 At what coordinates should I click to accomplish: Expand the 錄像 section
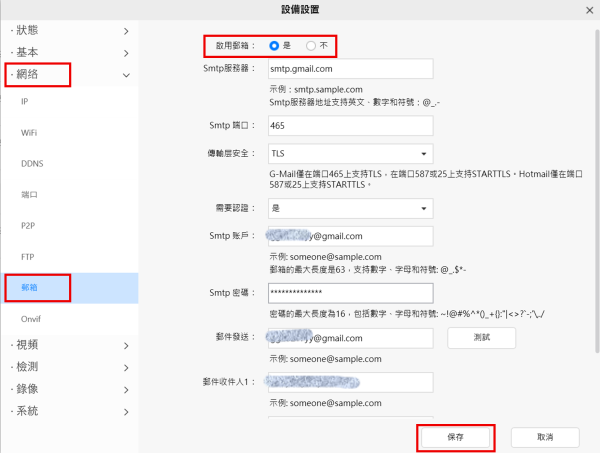(68, 389)
